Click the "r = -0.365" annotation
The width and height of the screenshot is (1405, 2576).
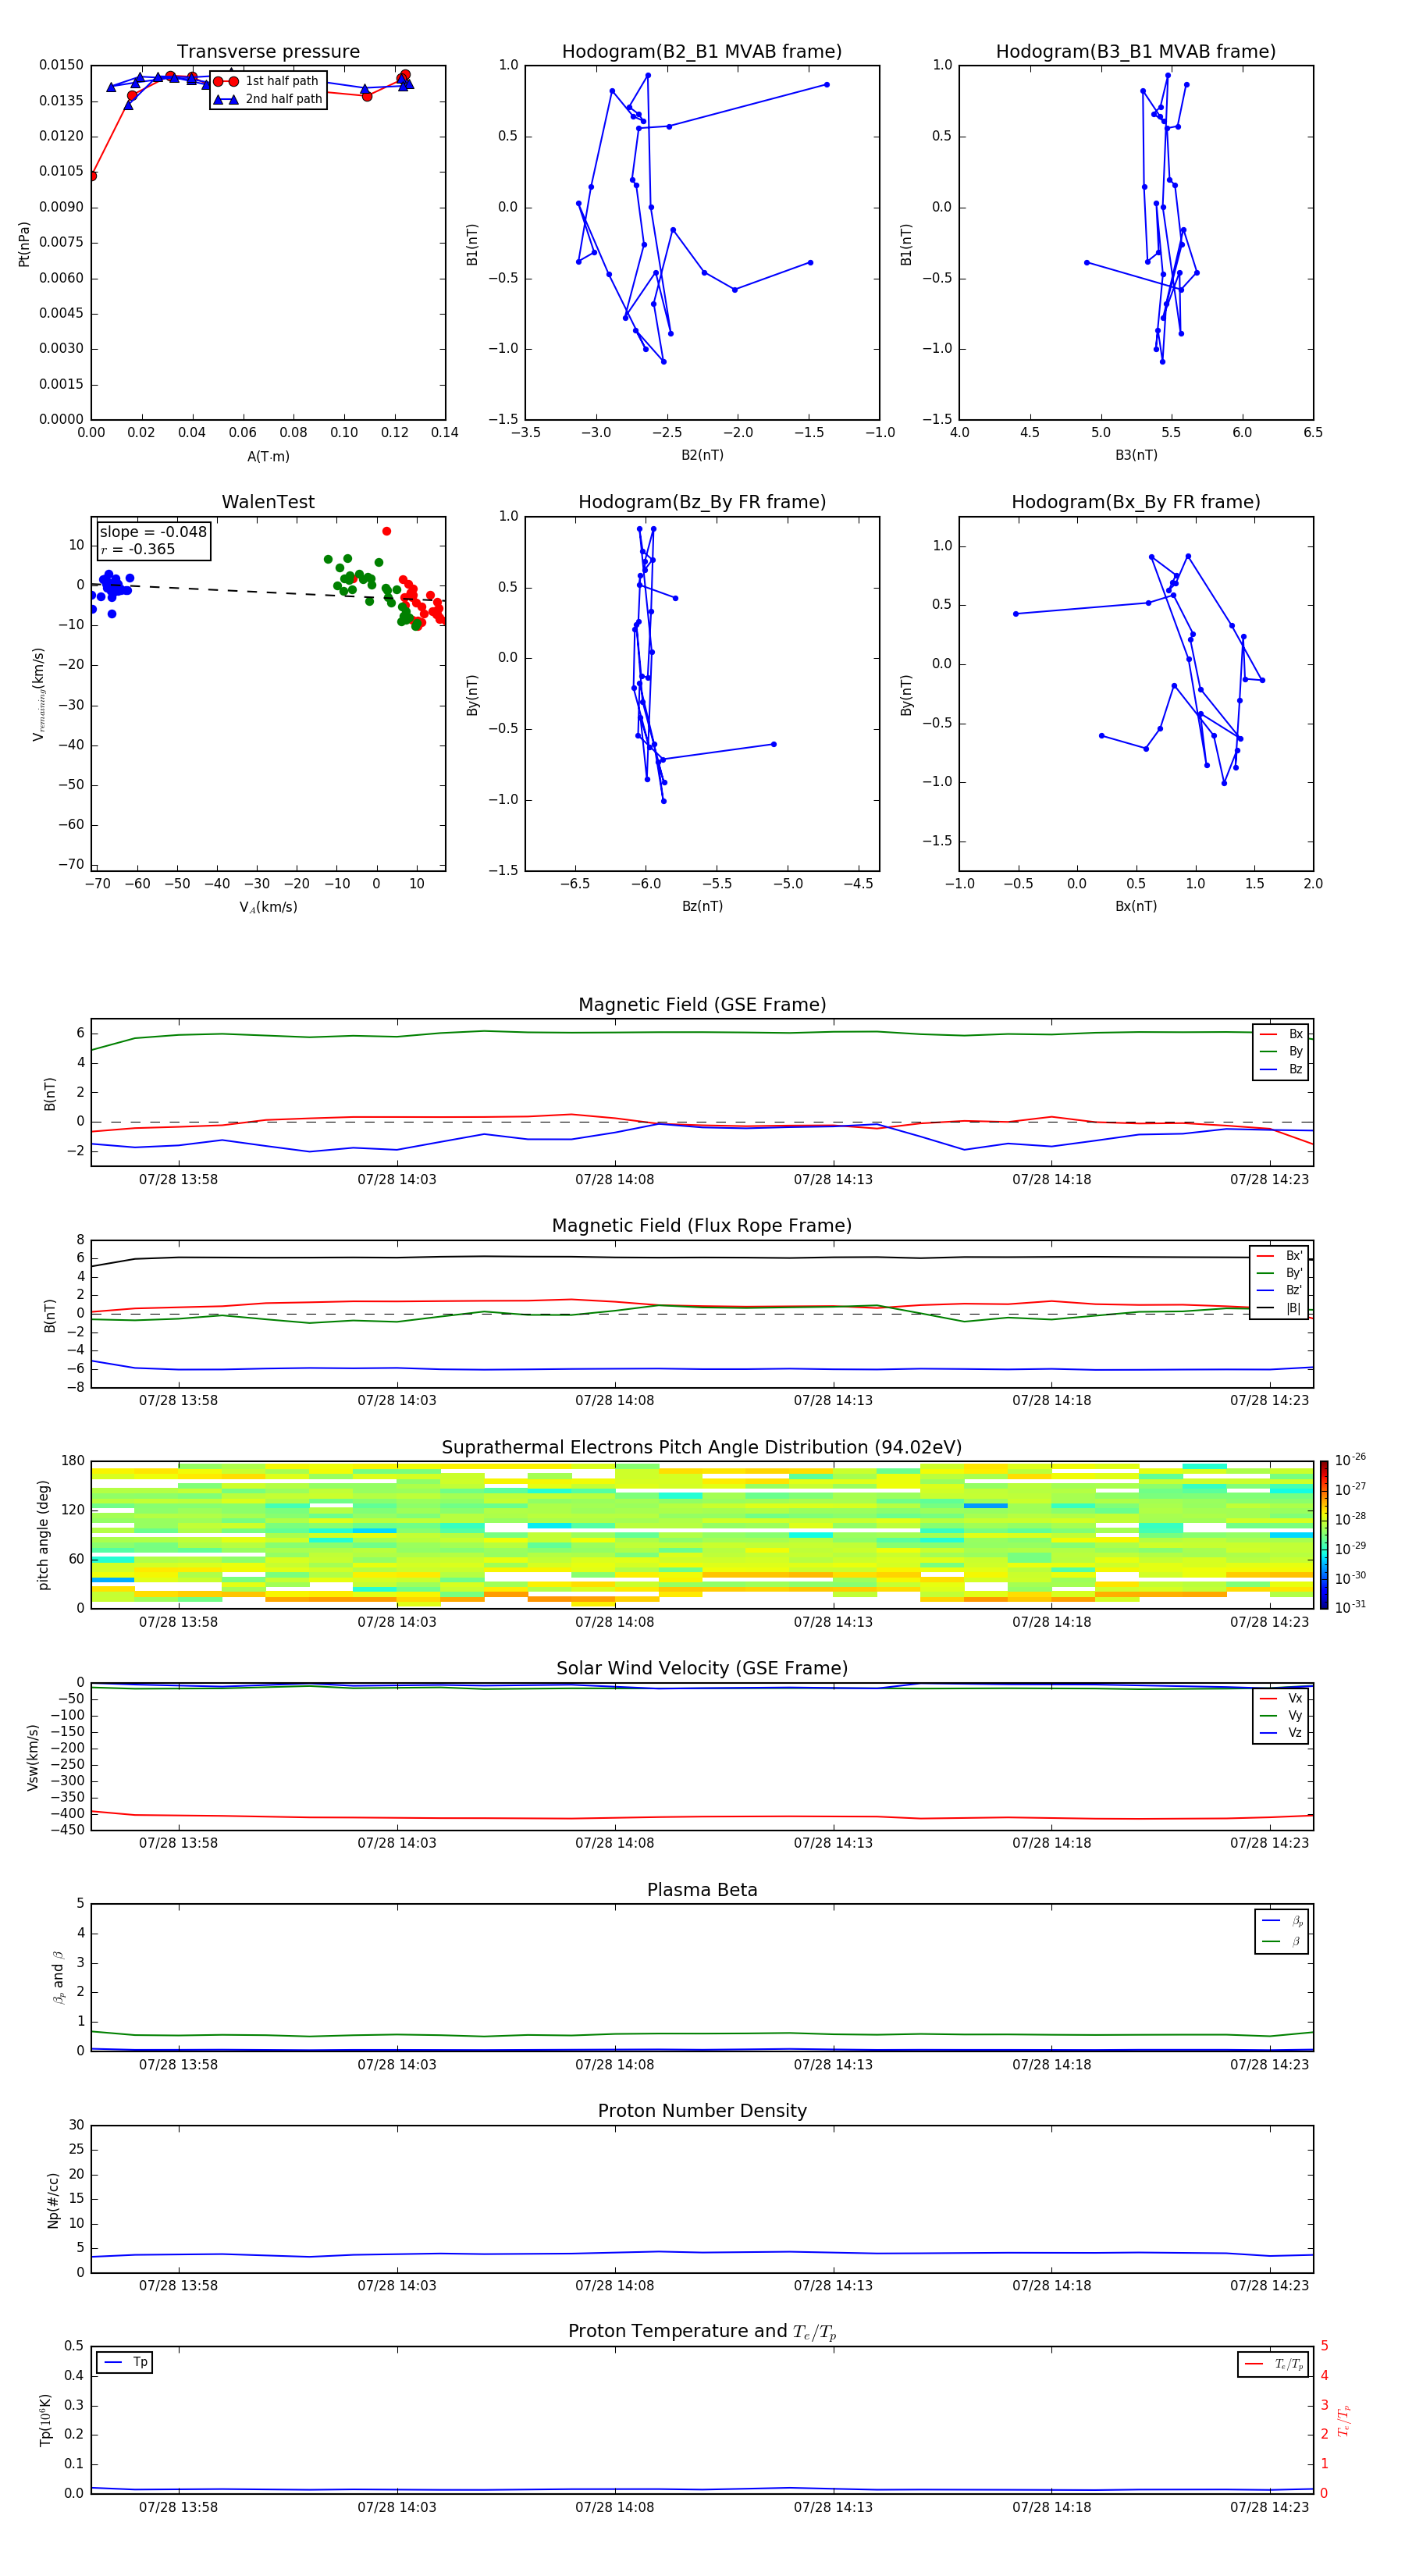137,549
